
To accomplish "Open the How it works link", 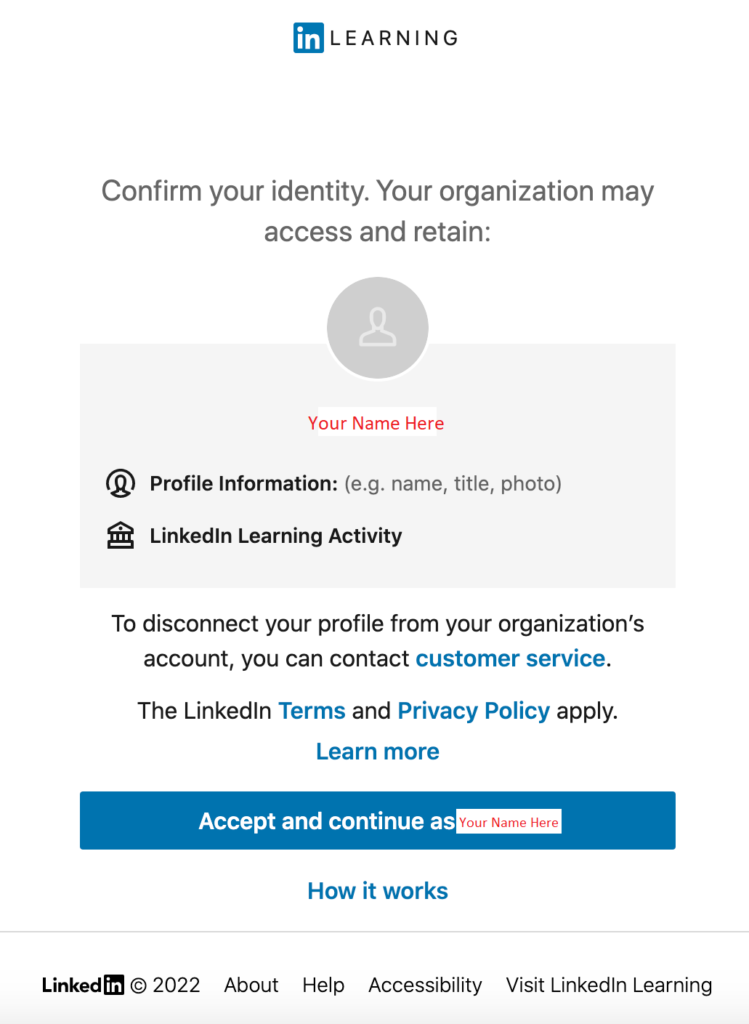I will [377, 890].
